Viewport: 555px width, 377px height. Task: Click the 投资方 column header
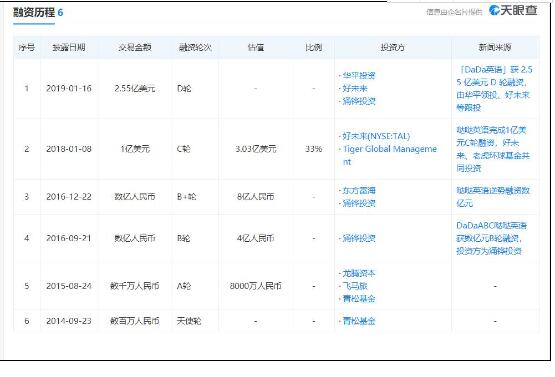point(392,47)
